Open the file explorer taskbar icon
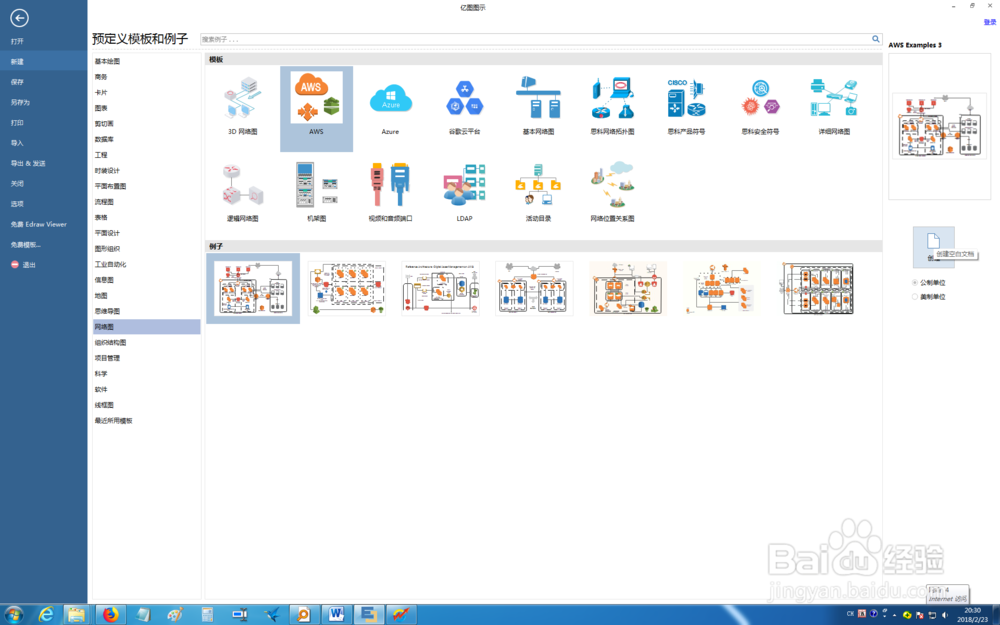 pyautogui.click(x=77, y=615)
